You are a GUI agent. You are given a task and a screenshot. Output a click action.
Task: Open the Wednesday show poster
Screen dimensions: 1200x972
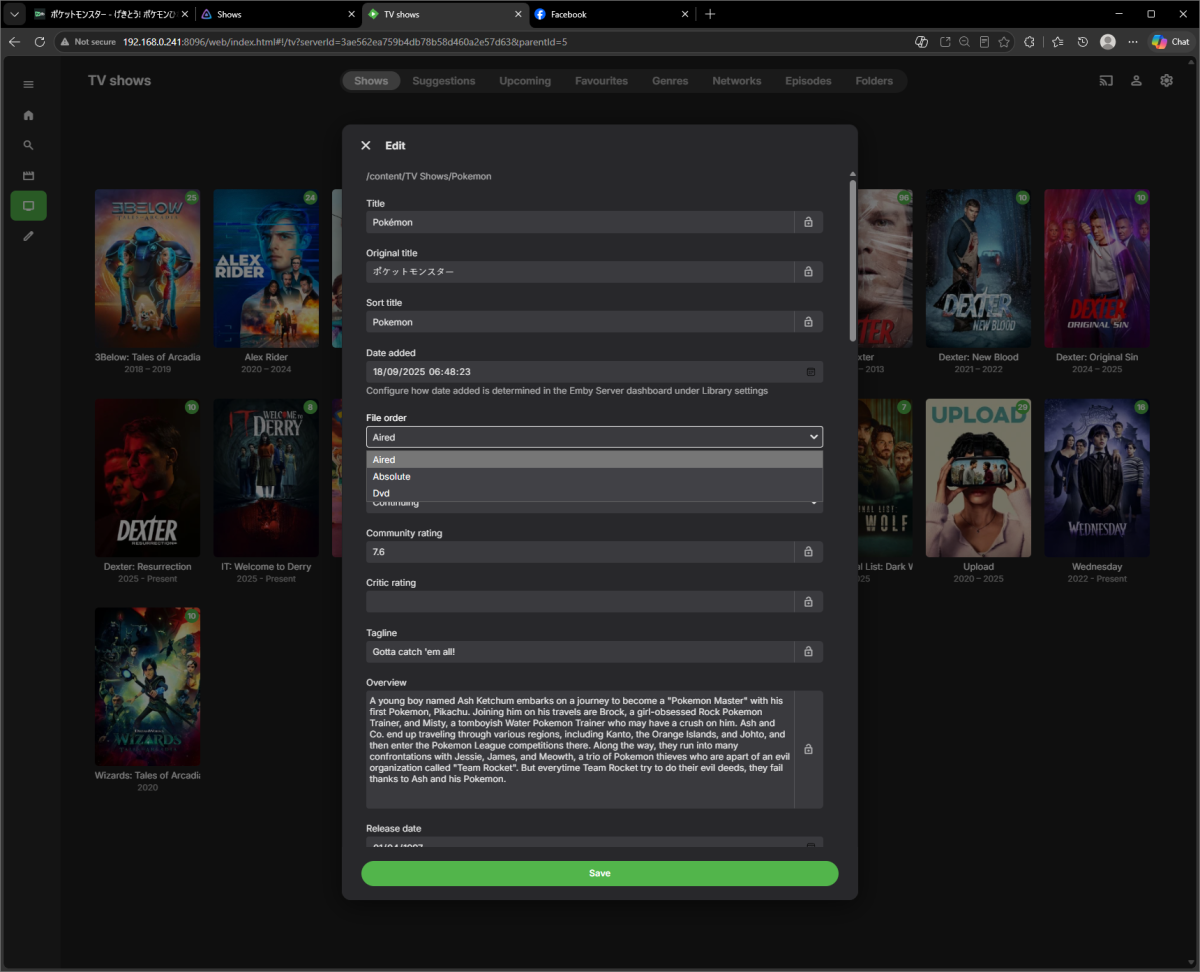[x=1097, y=478]
